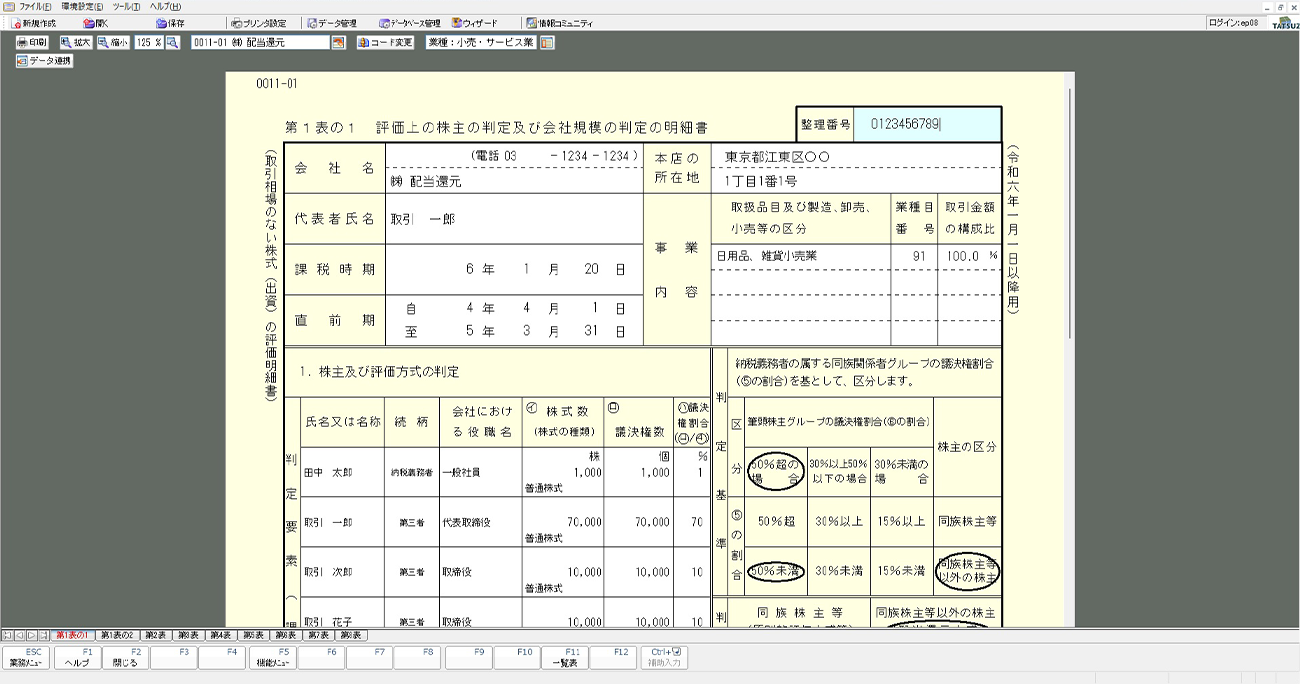Open a file with the 開く icon
Viewport: 1300px width, 684px height.
(97, 23)
